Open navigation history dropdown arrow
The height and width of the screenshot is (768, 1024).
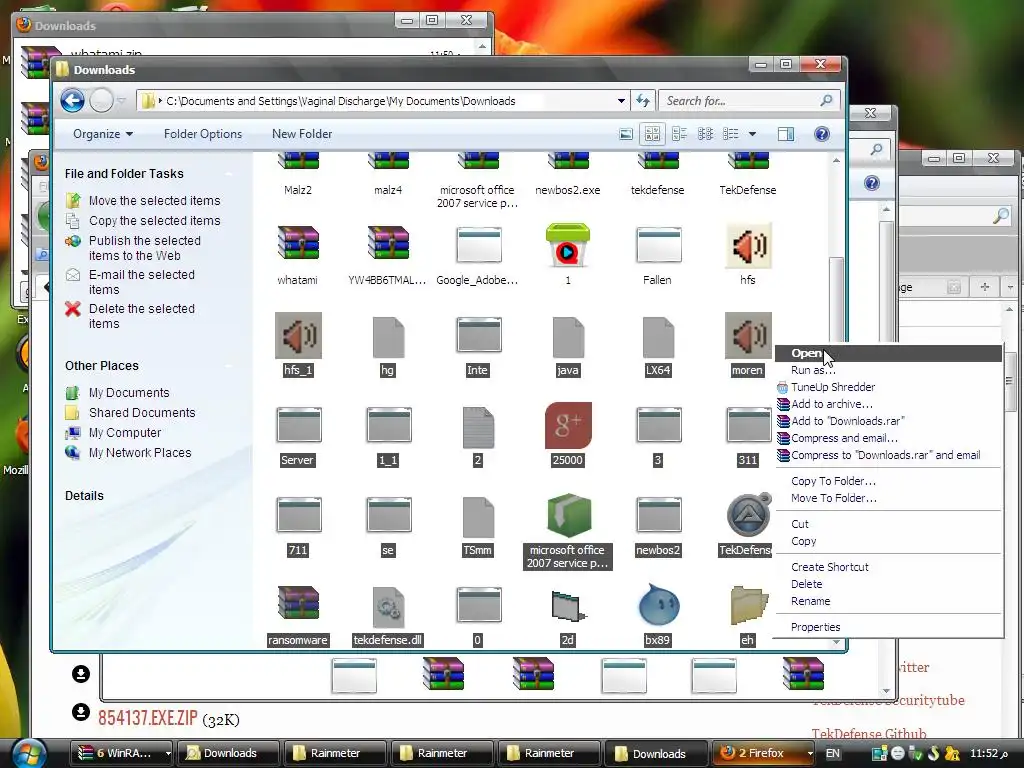[121, 101]
